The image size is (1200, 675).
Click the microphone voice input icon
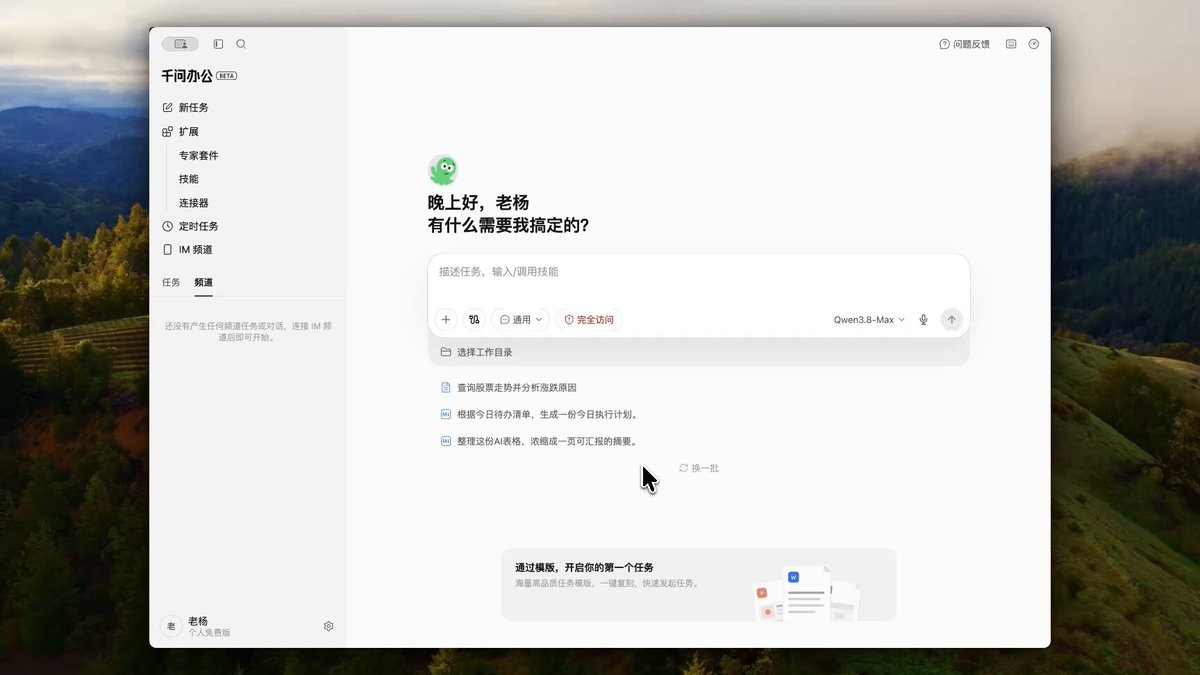924,320
